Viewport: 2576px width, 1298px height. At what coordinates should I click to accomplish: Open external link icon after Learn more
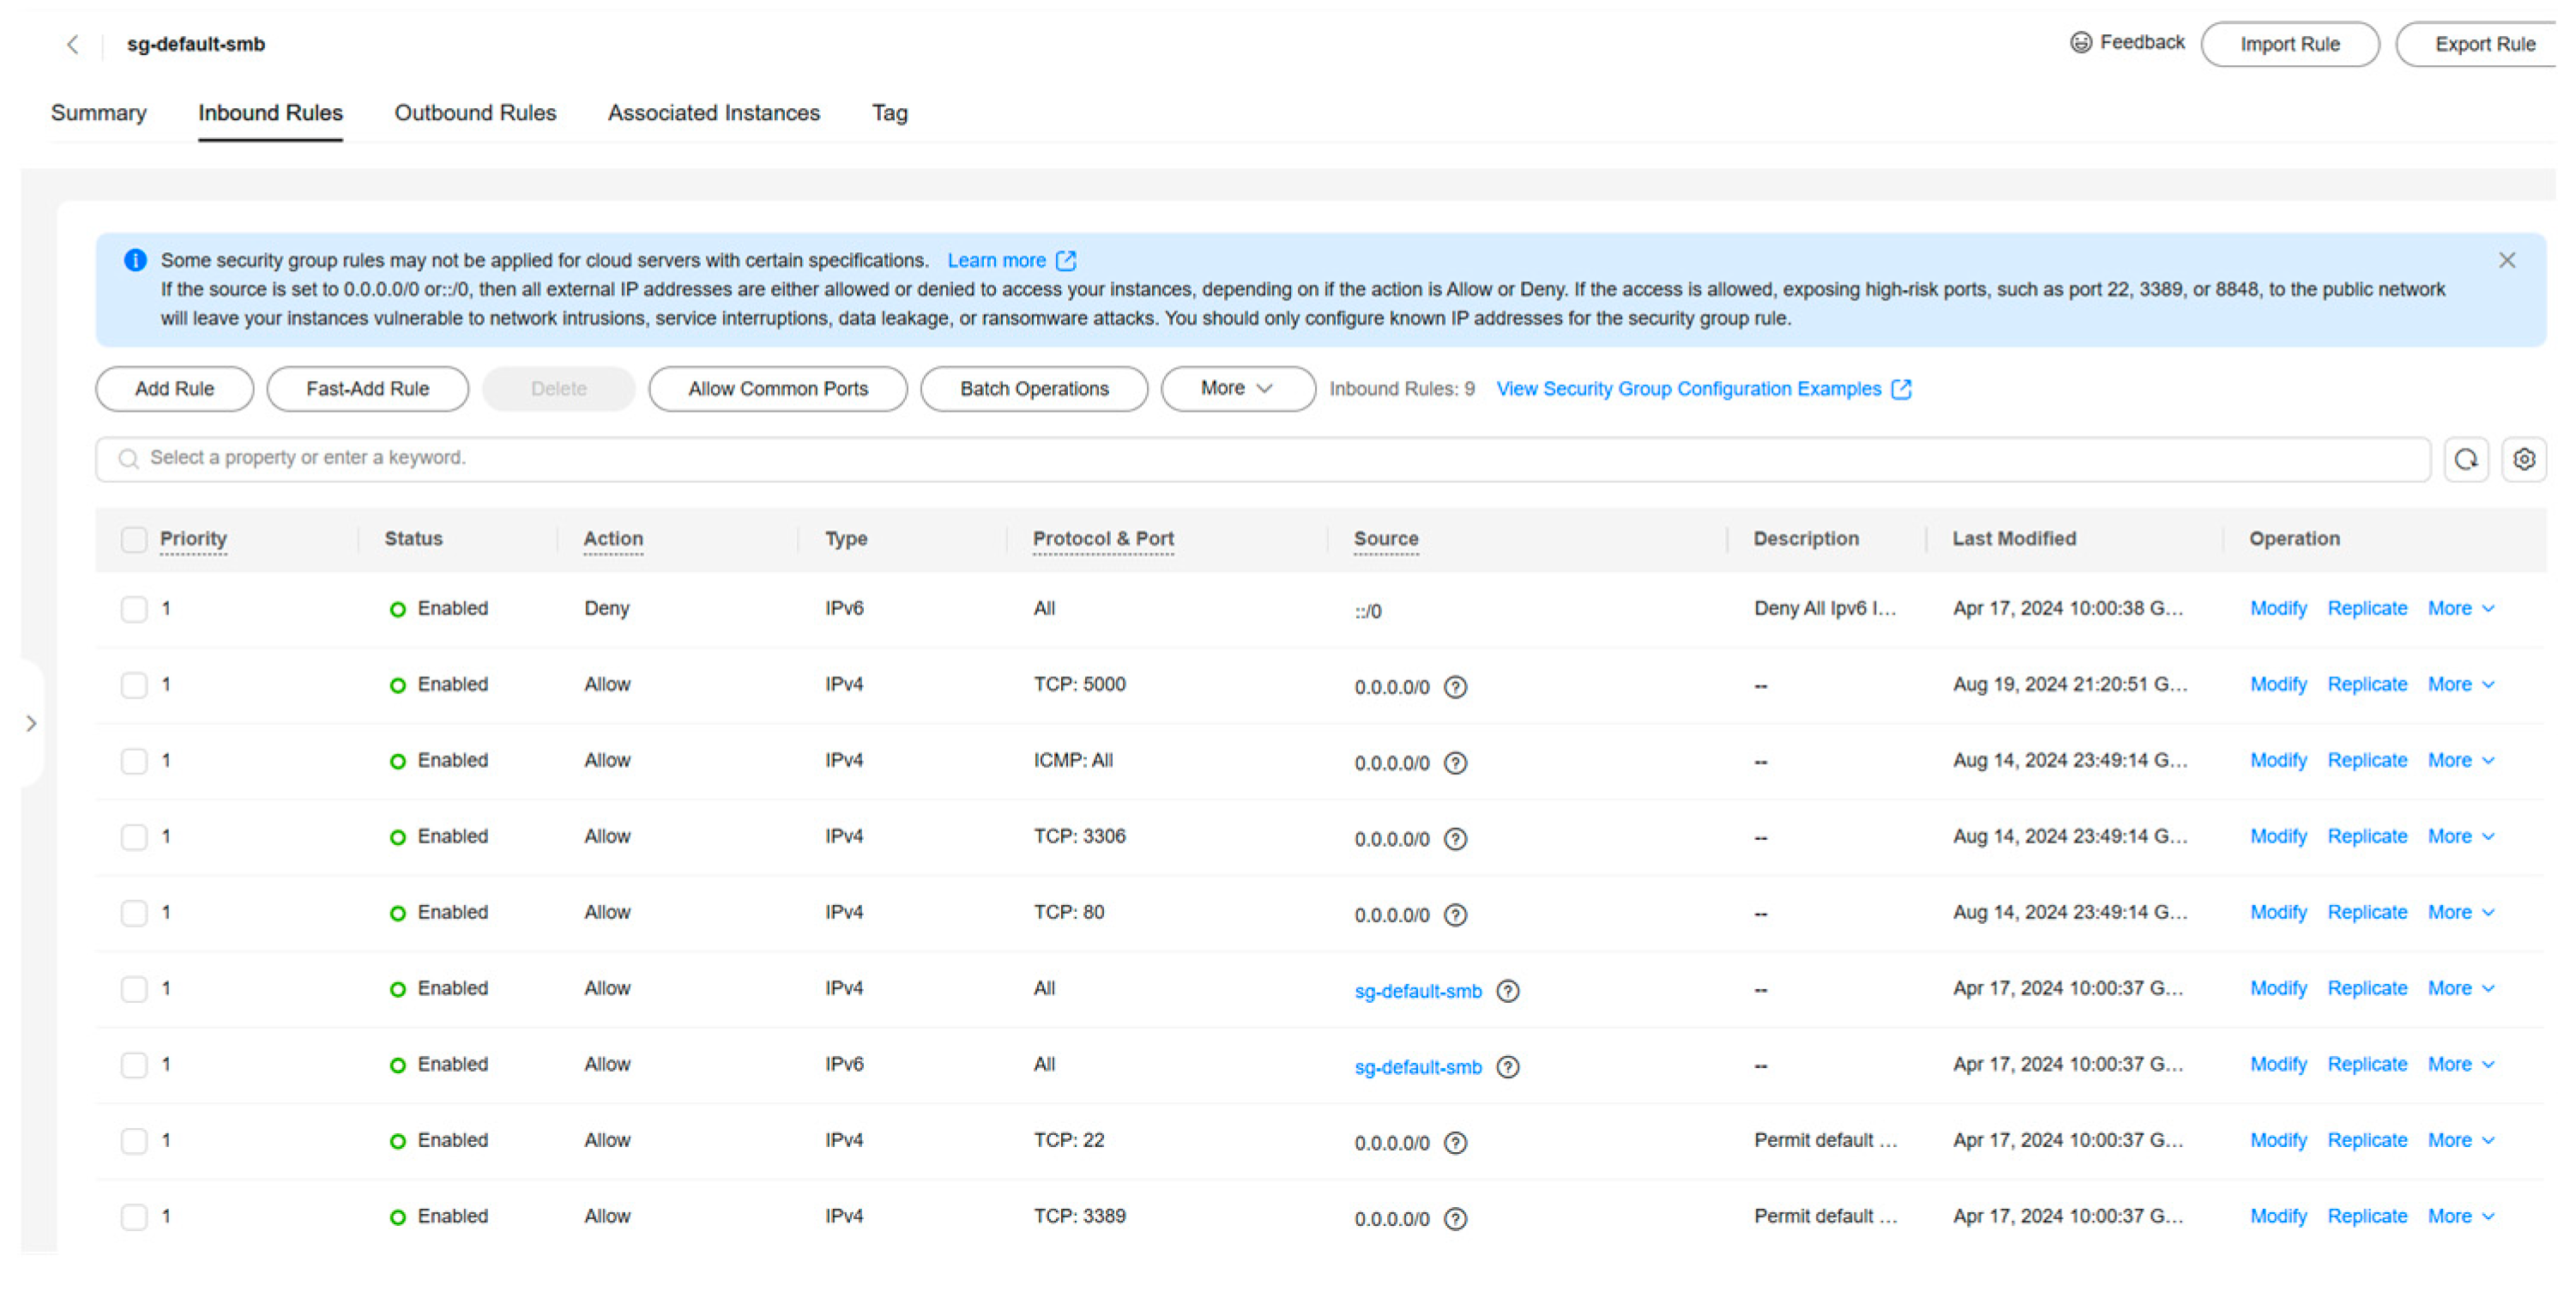coord(1066,261)
